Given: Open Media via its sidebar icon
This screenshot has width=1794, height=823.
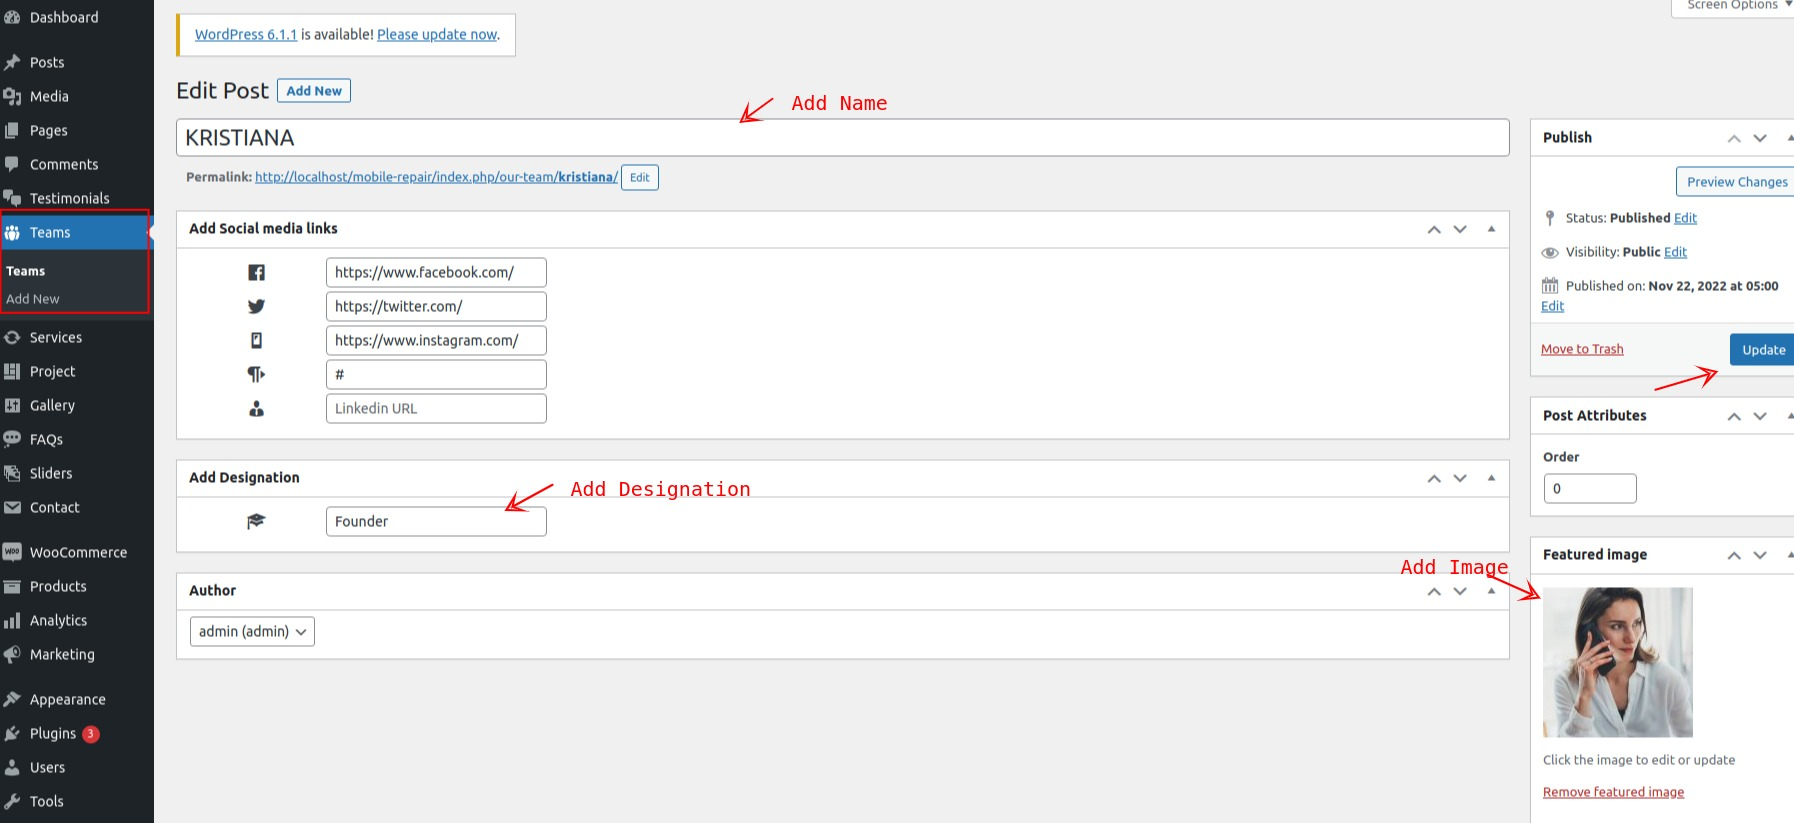Looking at the screenshot, I should point(12,96).
